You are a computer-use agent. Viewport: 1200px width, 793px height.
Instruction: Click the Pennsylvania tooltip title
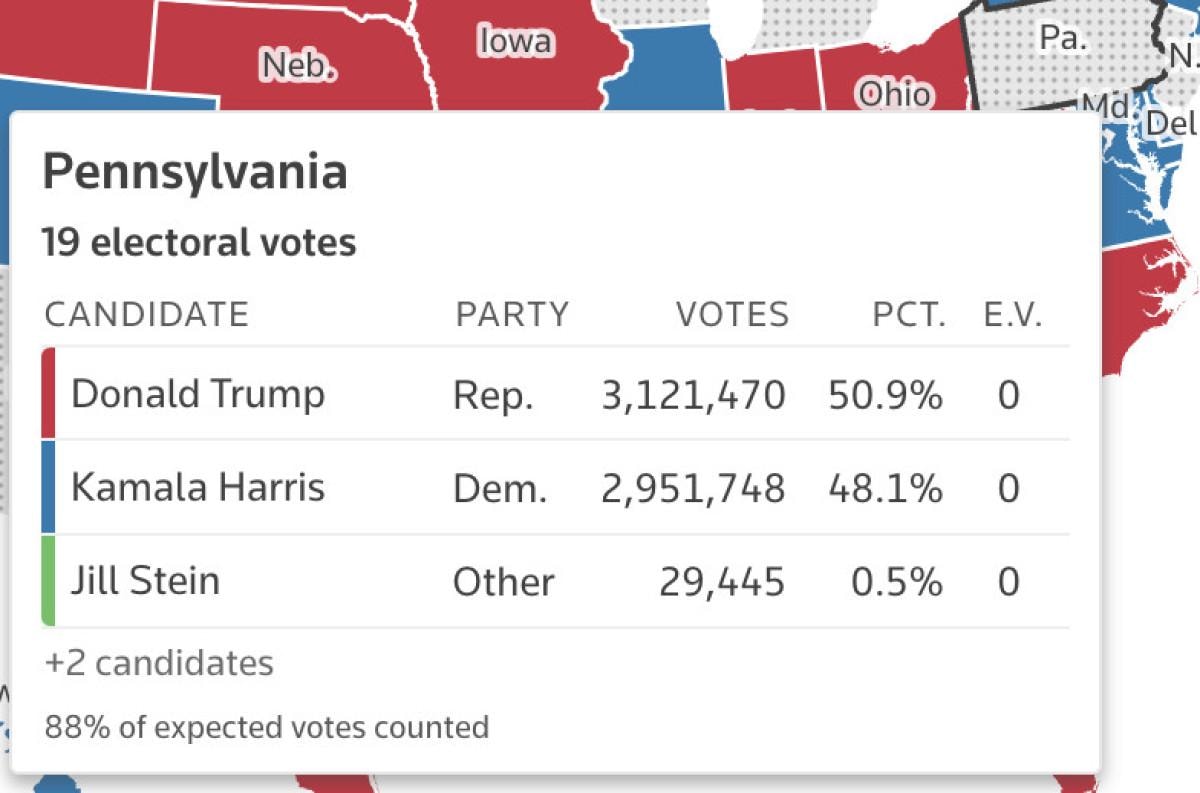[195, 173]
